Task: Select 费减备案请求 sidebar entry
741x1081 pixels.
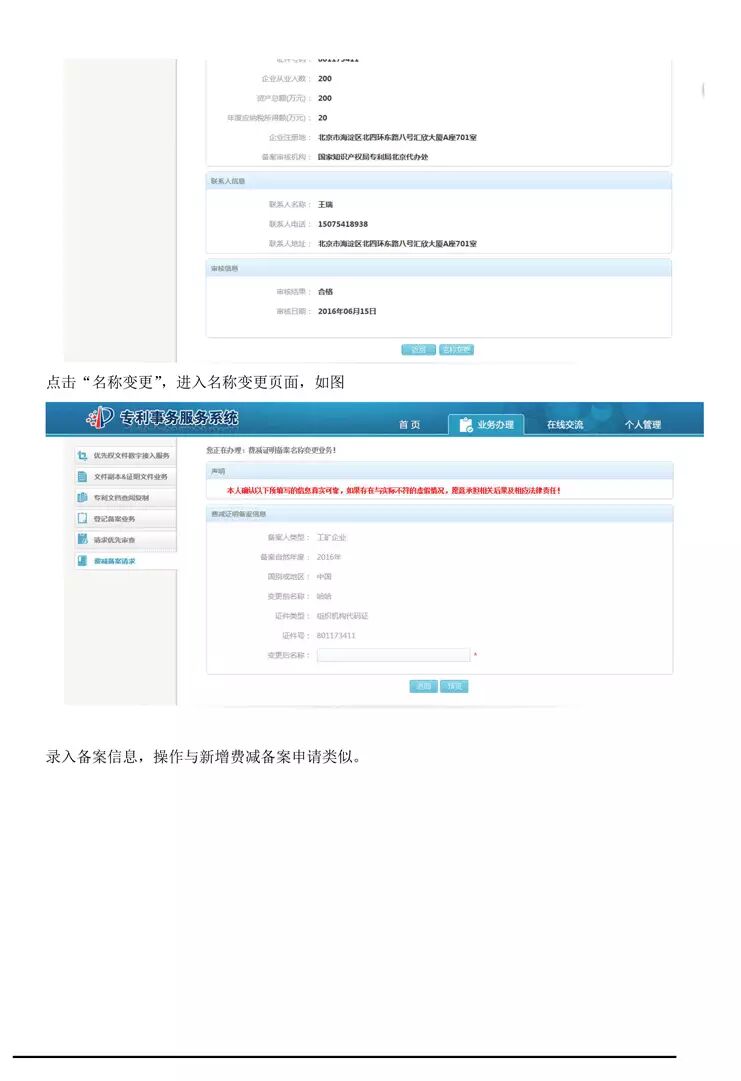Action: pos(125,560)
